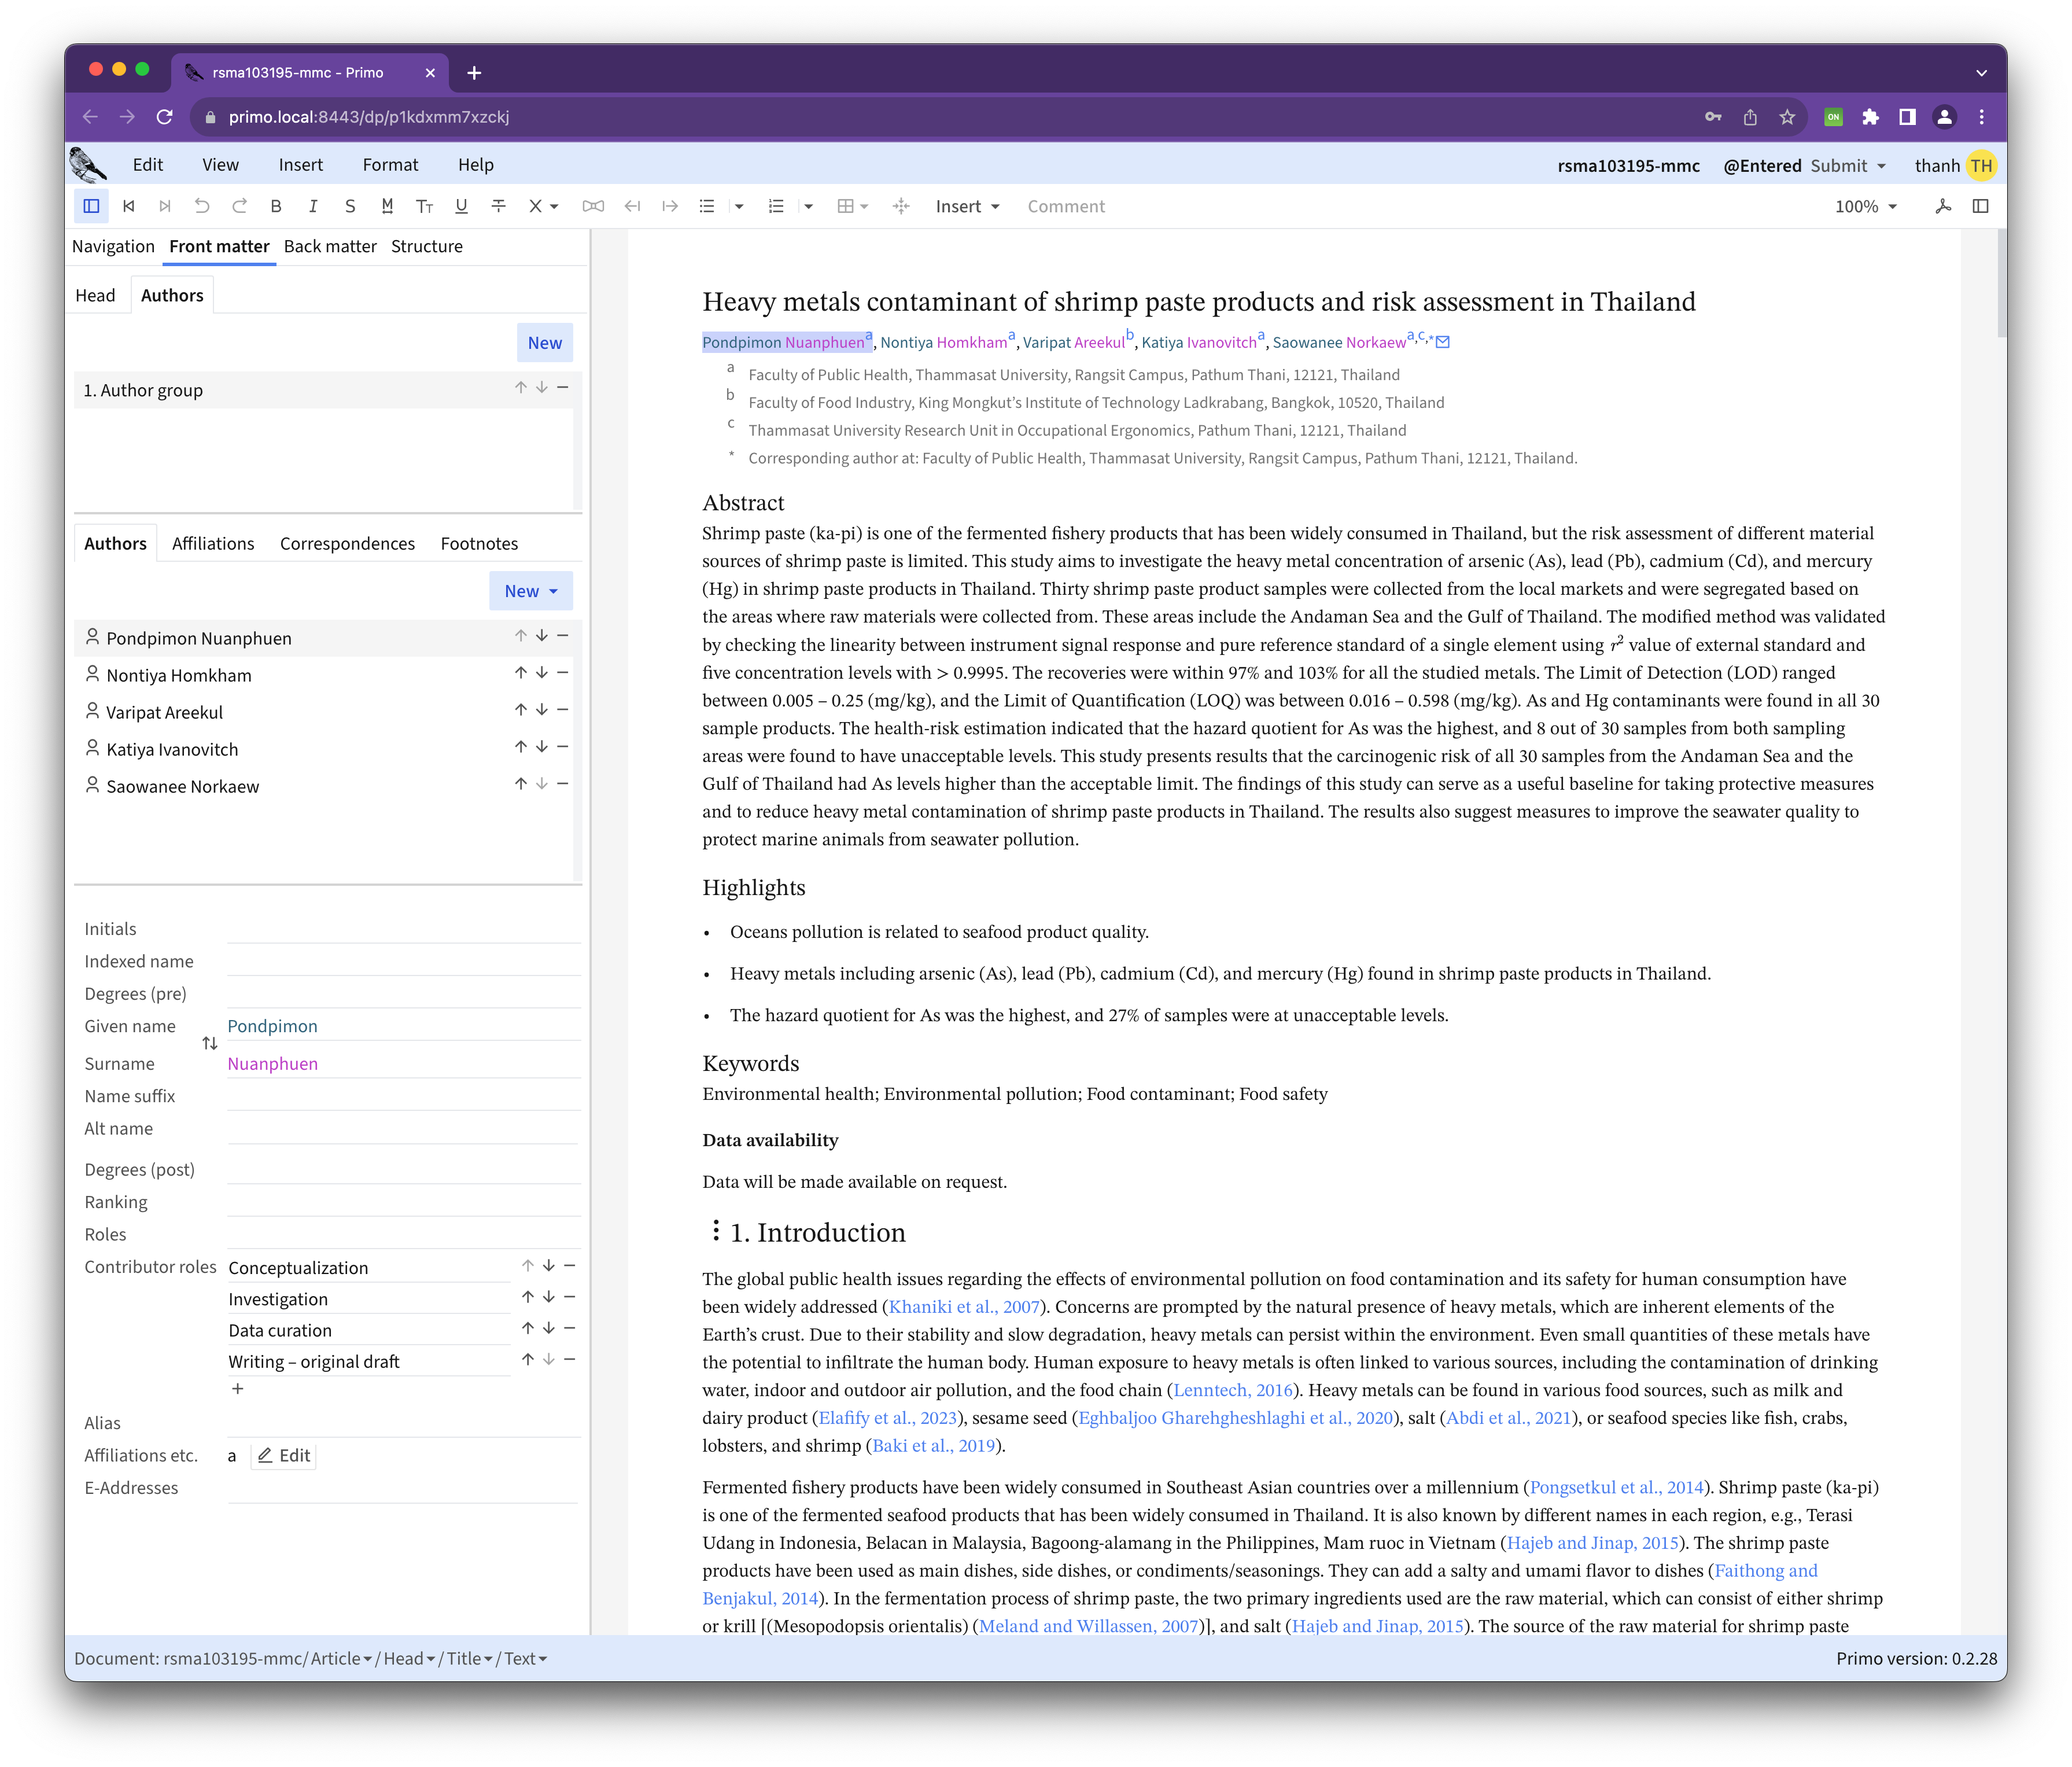Screen dimensions: 2072x1767
Task: Open the Format menu
Action: [x=390, y=165]
